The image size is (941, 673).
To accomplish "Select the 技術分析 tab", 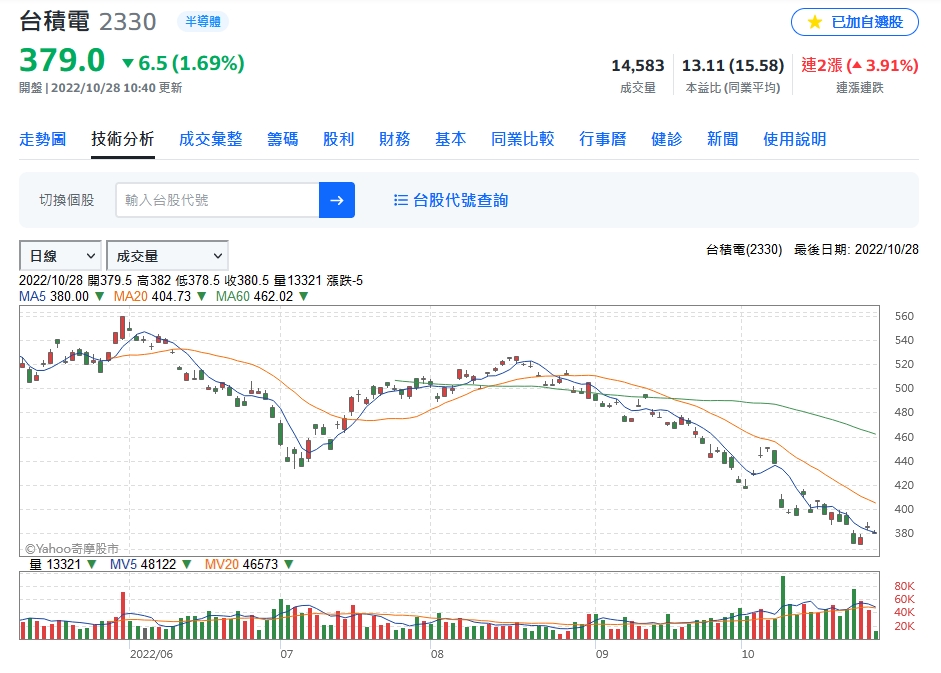I will [123, 139].
